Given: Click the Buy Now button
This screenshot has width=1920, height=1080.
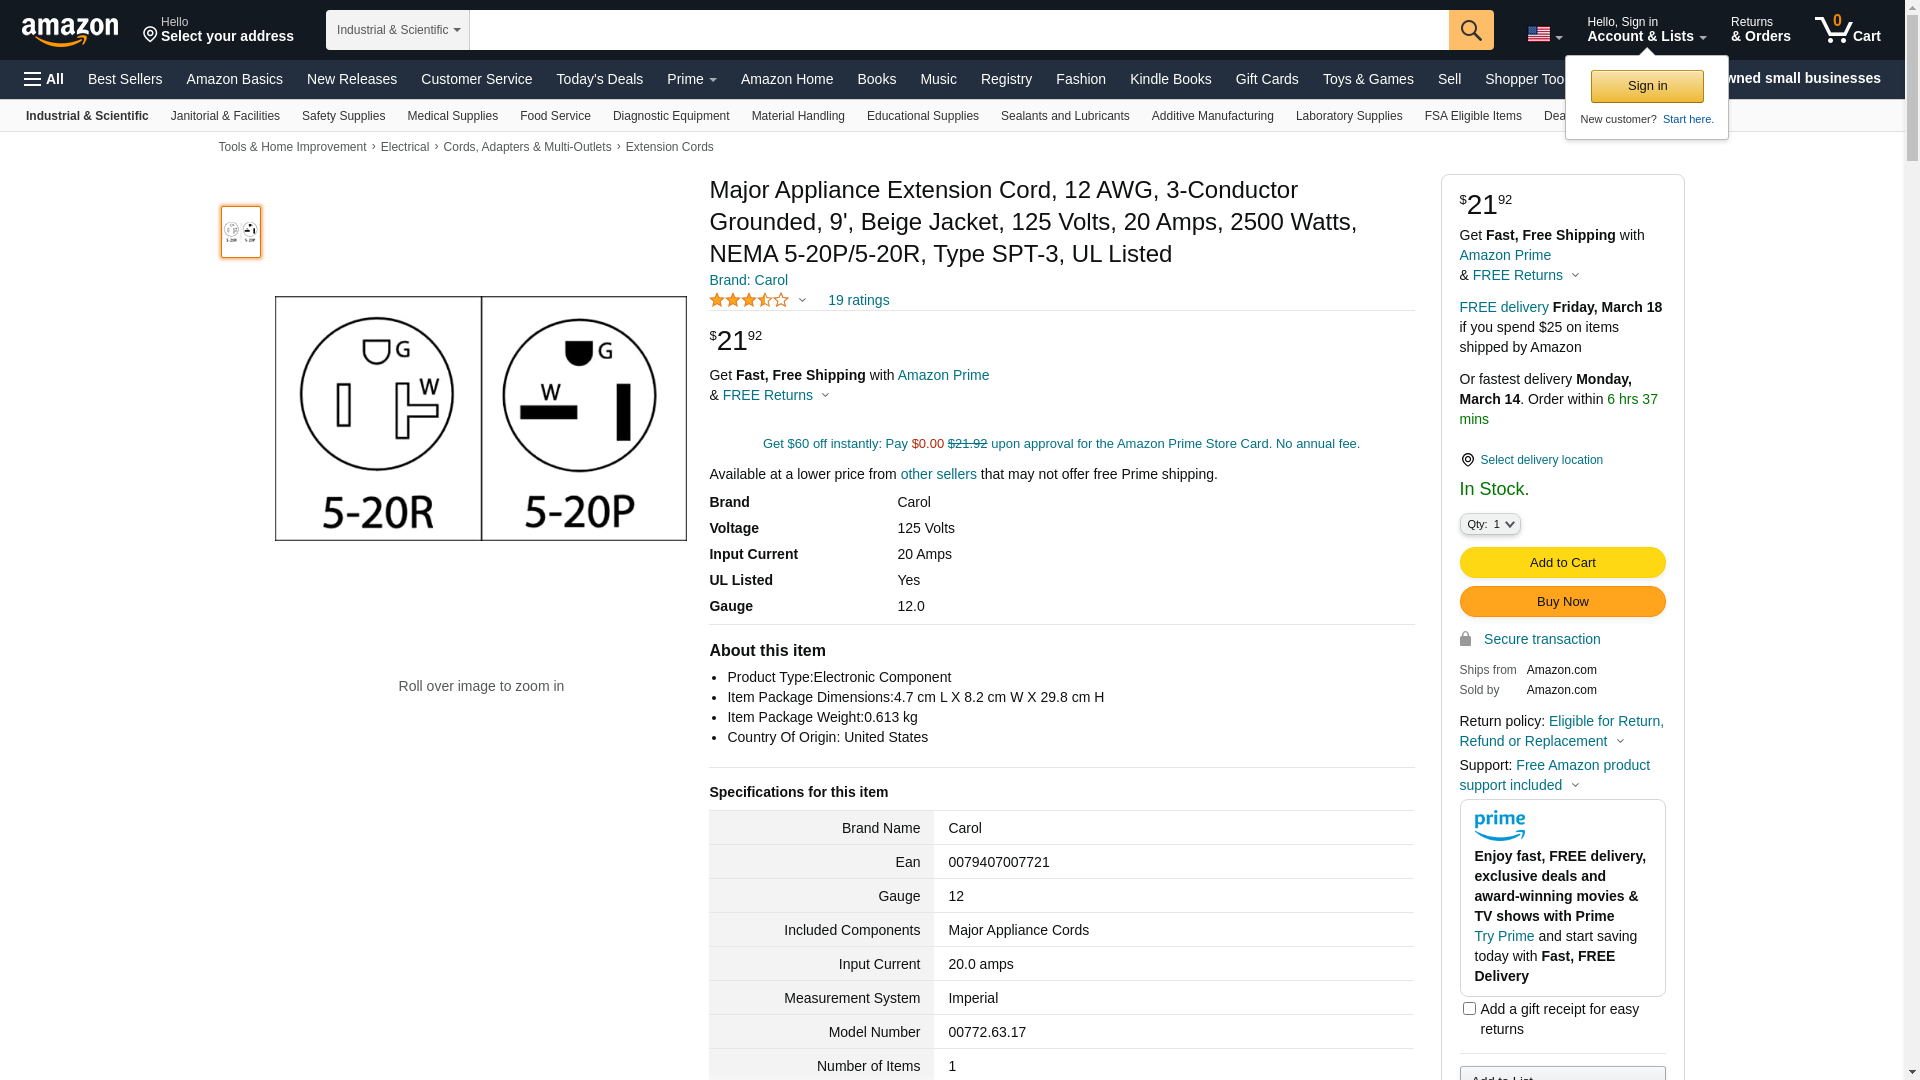Looking at the screenshot, I should (1561, 601).
